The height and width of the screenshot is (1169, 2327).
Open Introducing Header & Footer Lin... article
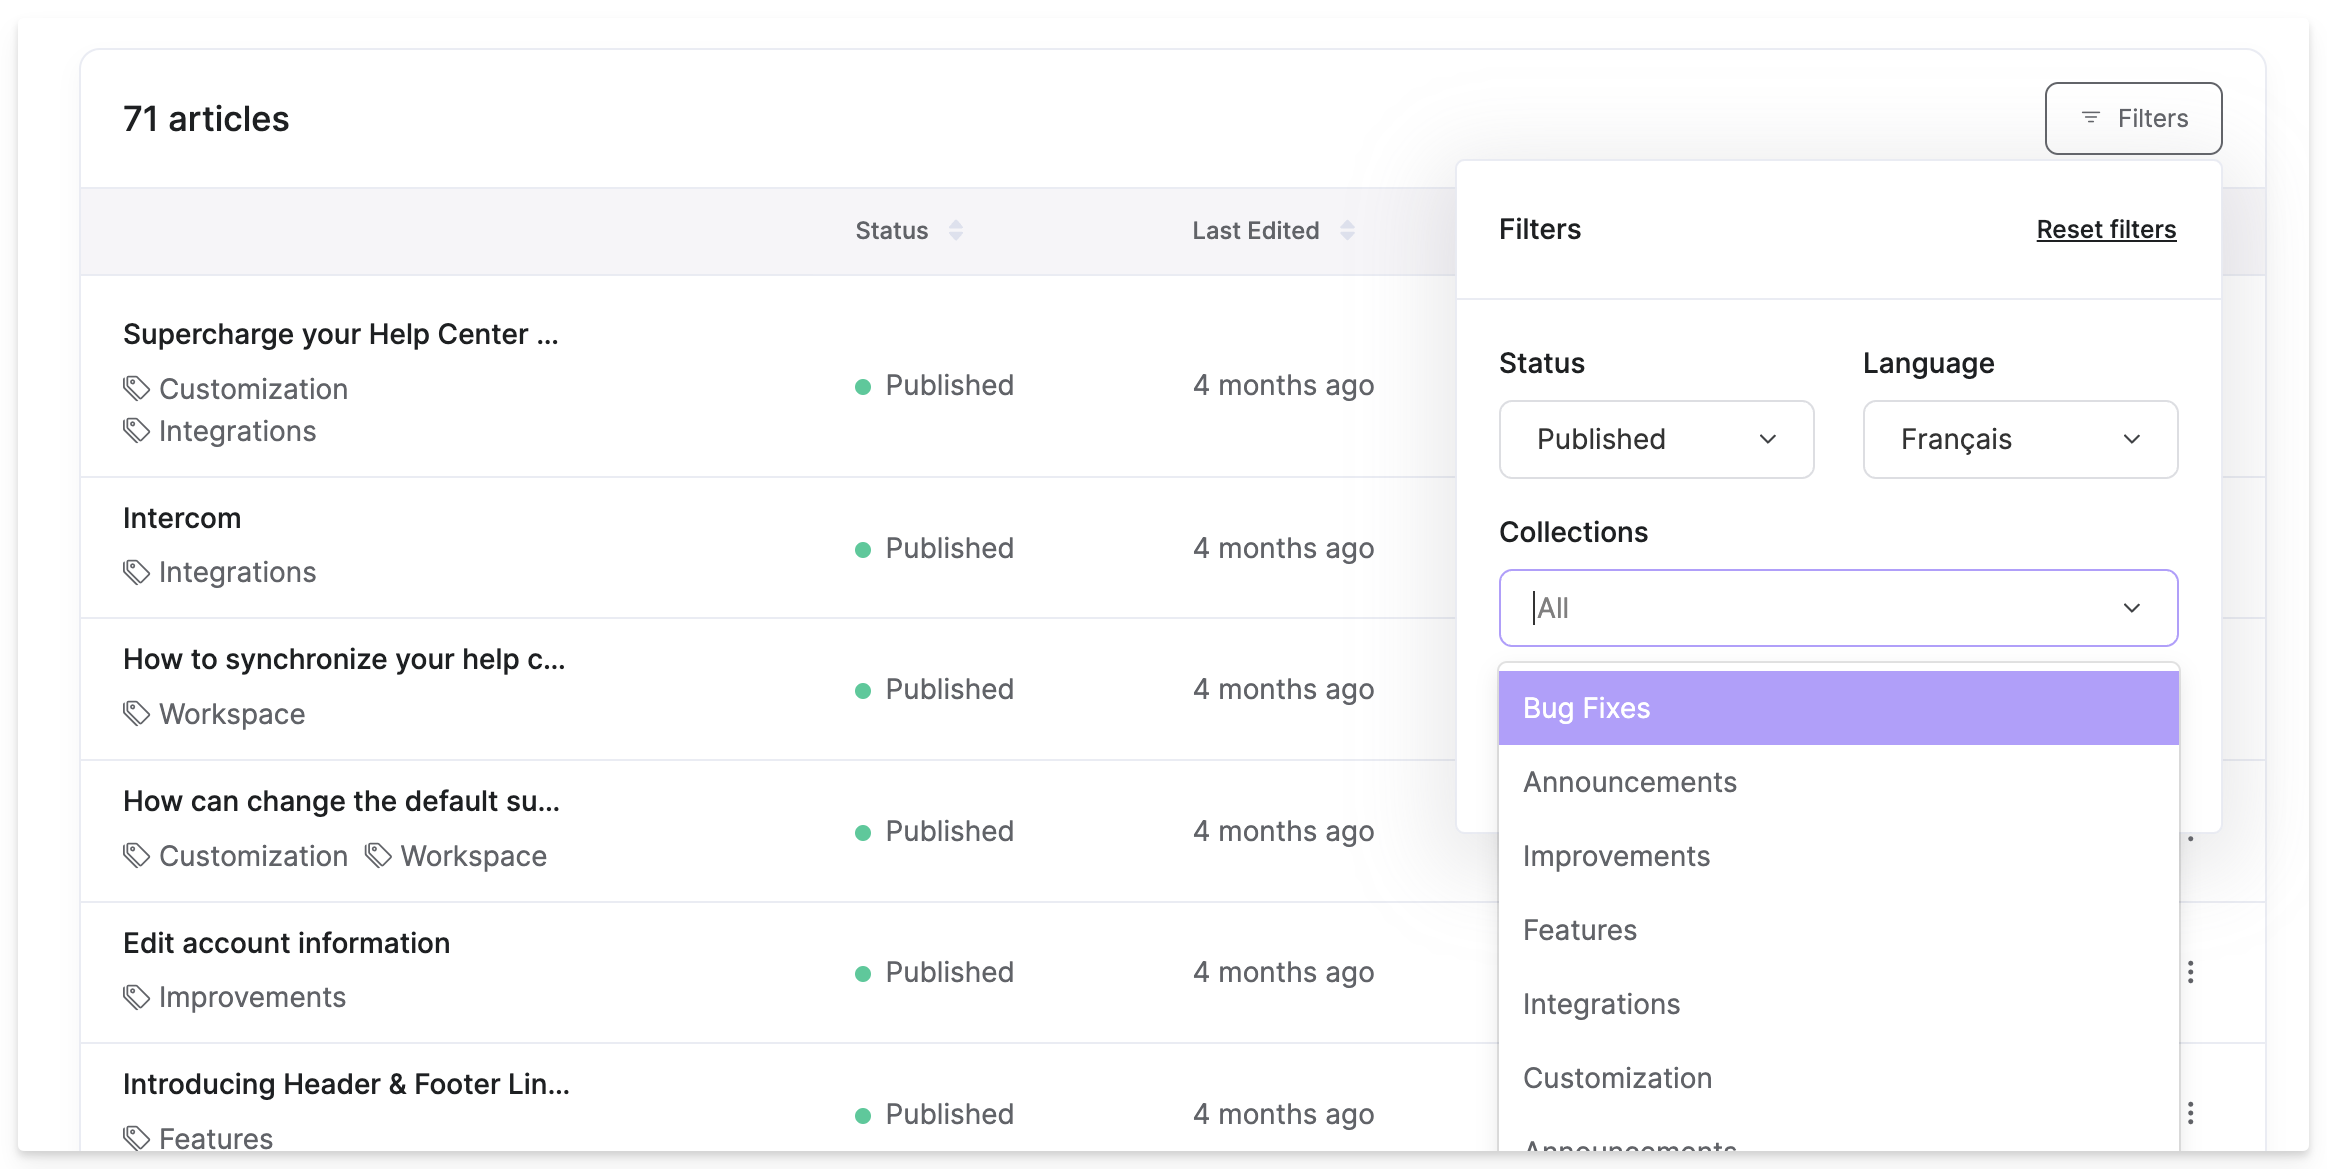tap(346, 1084)
